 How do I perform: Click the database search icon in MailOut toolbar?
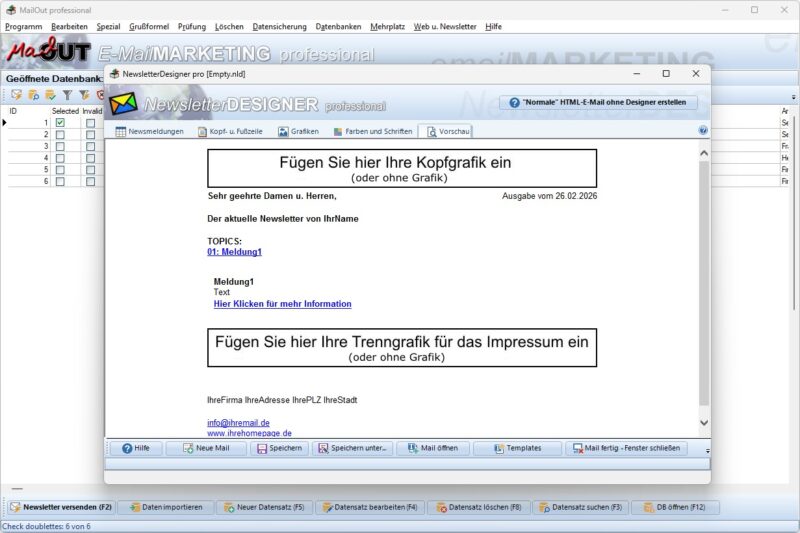coord(34,95)
